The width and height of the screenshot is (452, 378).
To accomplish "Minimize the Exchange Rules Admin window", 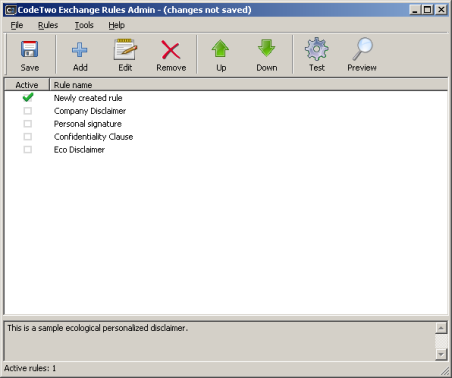I will tap(415, 10).
